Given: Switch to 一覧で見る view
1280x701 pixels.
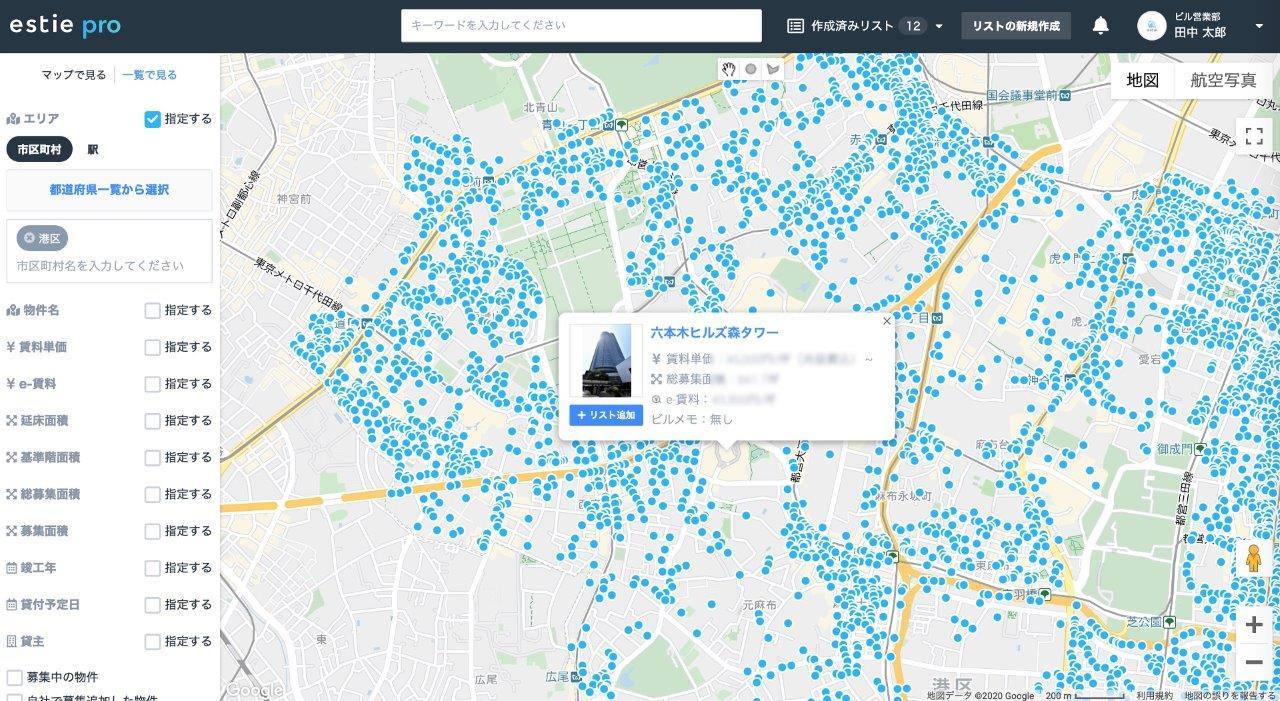Looking at the screenshot, I should click(149, 75).
